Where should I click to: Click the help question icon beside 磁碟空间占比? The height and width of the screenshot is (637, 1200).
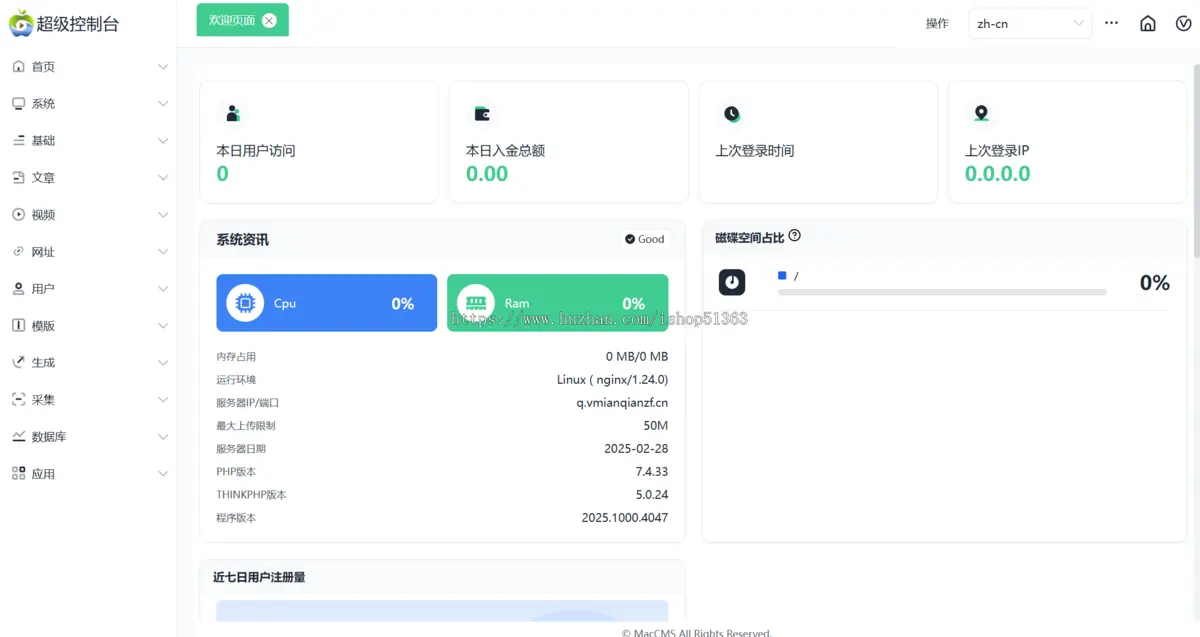point(795,236)
